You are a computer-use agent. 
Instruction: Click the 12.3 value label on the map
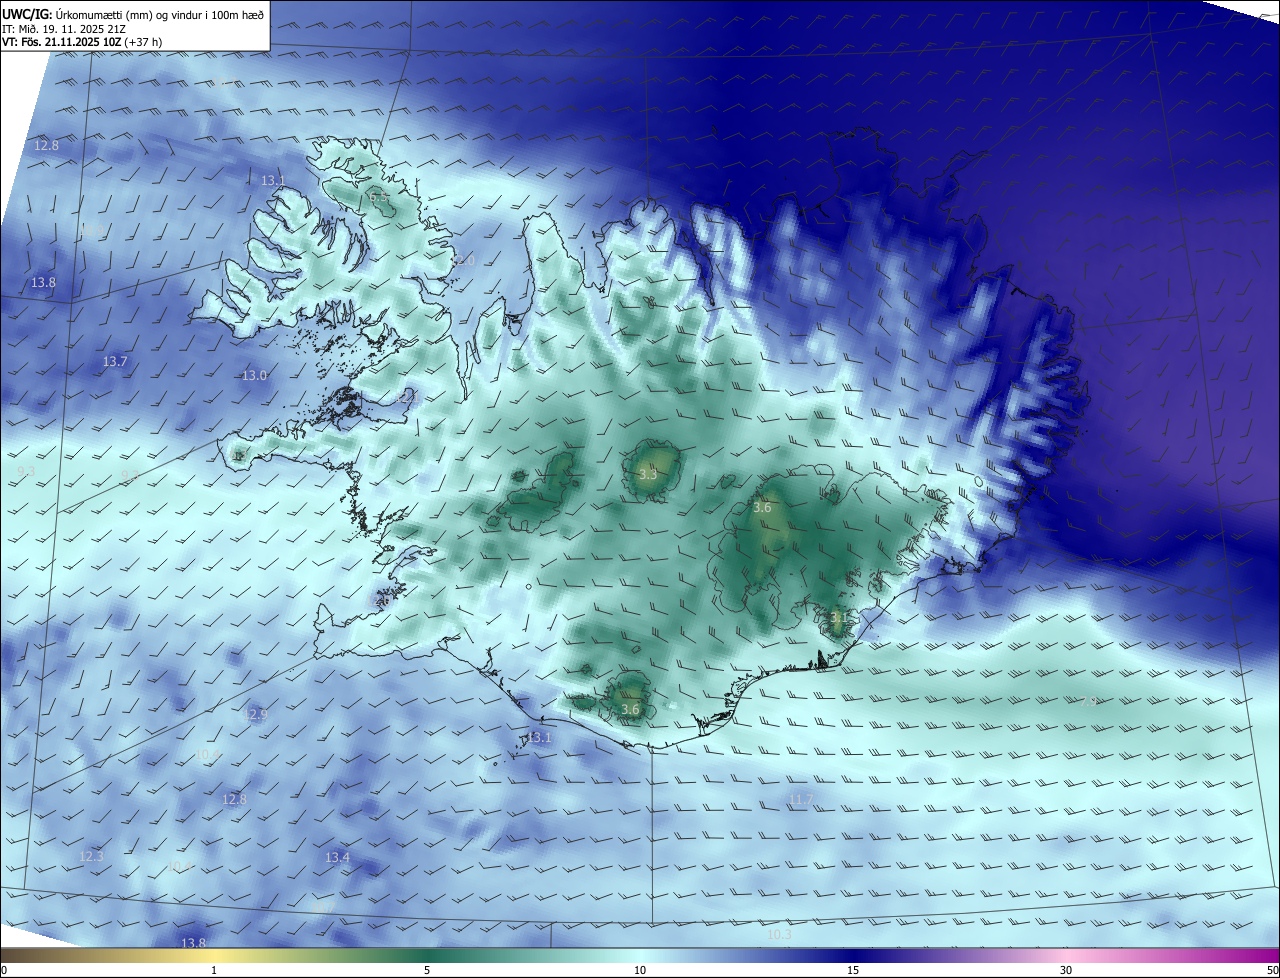click(x=91, y=857)
